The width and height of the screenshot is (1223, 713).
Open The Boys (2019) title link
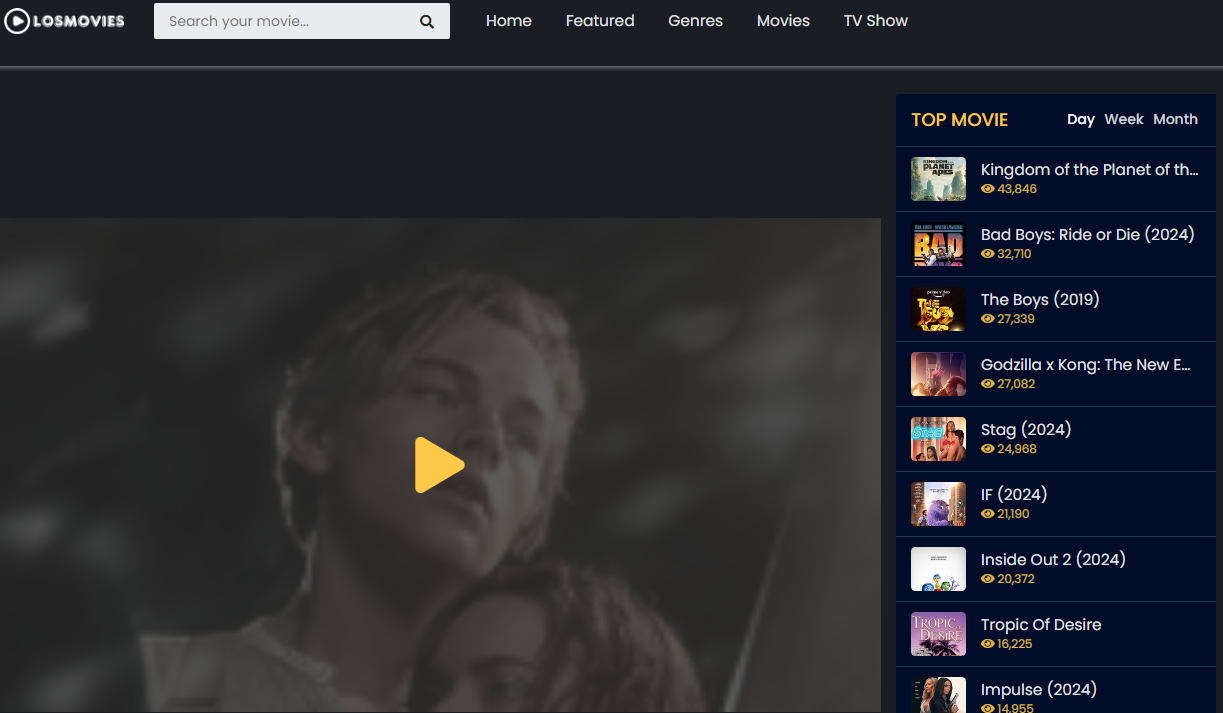coord(1040,300)
